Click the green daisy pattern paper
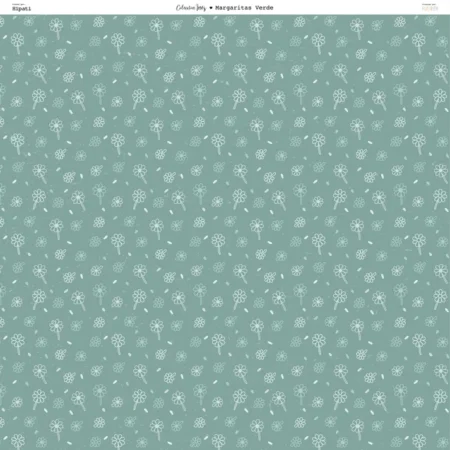 pyautogui.click(x=225, y=232)
